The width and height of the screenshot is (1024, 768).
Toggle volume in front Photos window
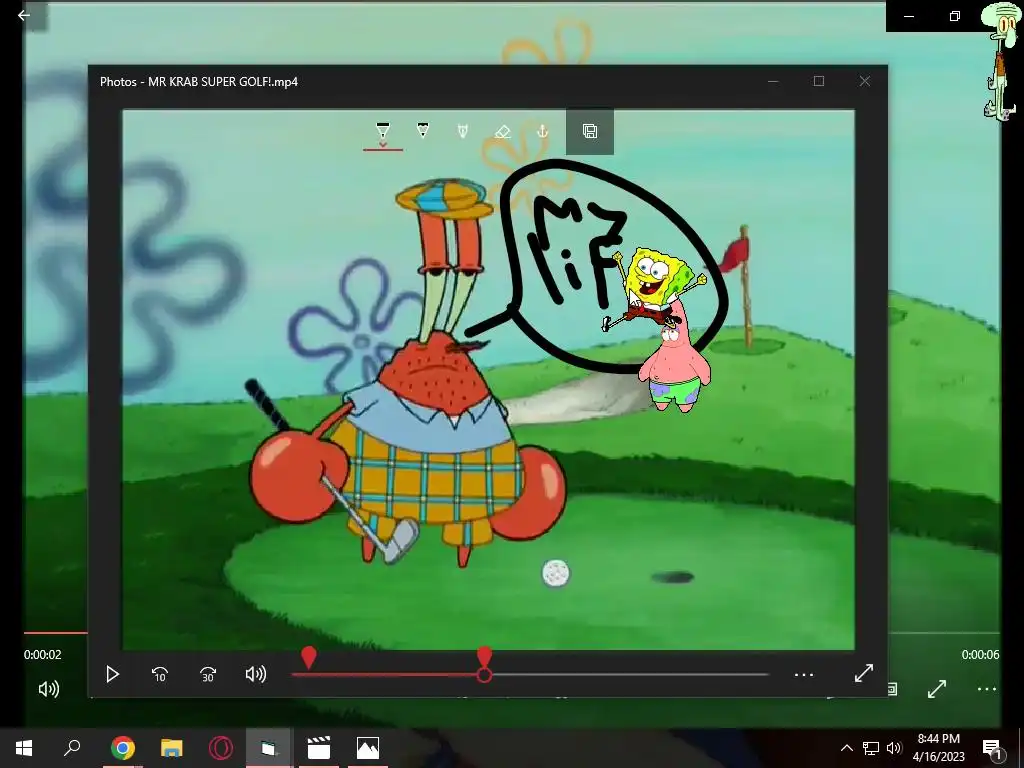click(x=255, y=674)
